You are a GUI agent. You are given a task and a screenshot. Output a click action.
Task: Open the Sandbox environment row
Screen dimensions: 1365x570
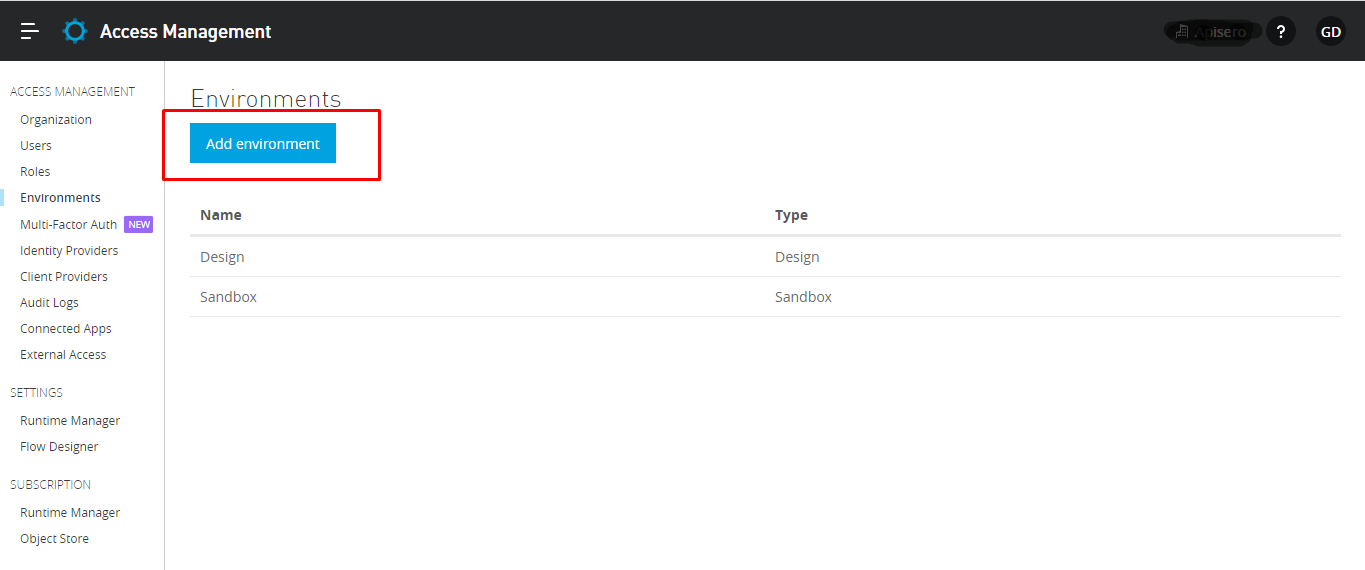228,297
